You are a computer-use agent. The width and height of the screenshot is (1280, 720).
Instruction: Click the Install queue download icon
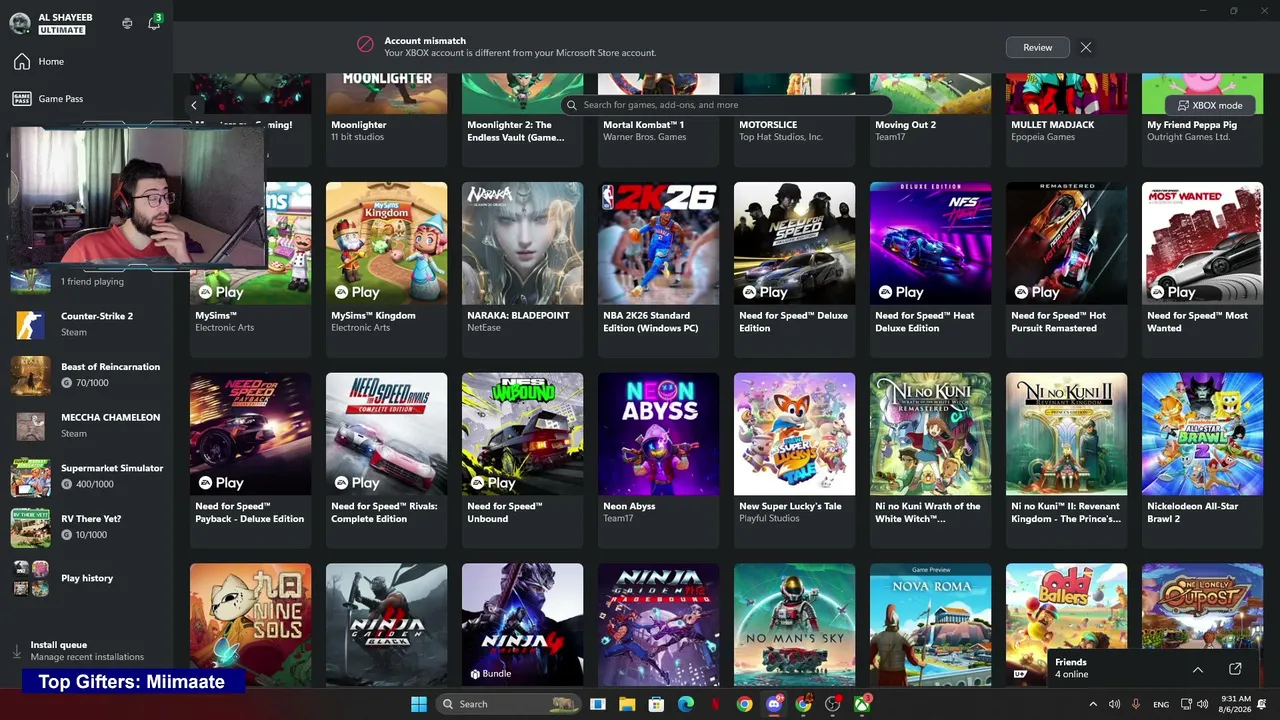click(x=17, y=651)
